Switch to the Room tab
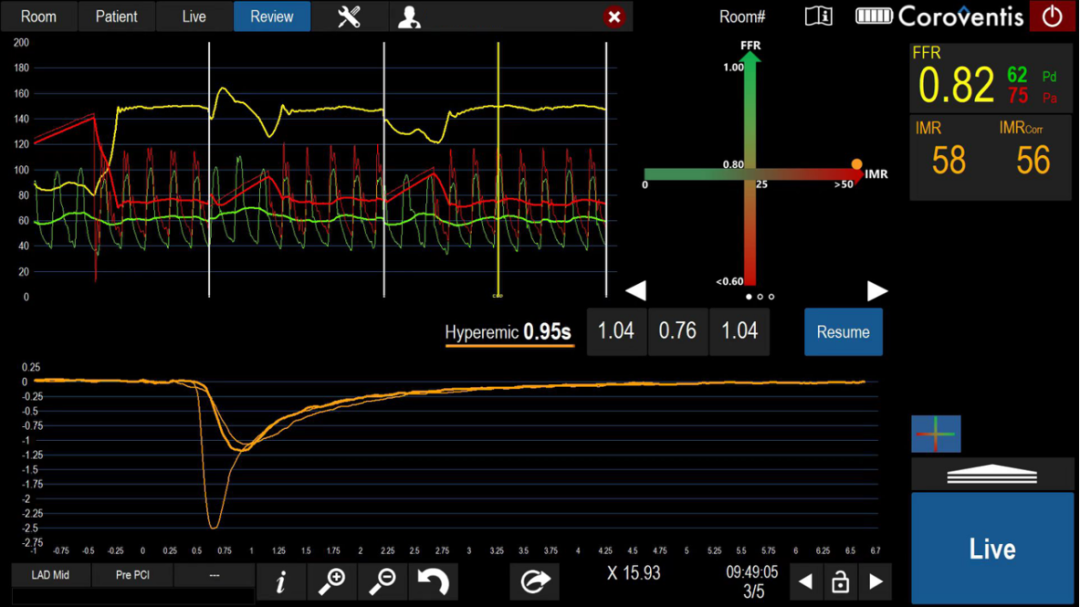The width and height of the screenshot is (1080, 607). [39, 17]
